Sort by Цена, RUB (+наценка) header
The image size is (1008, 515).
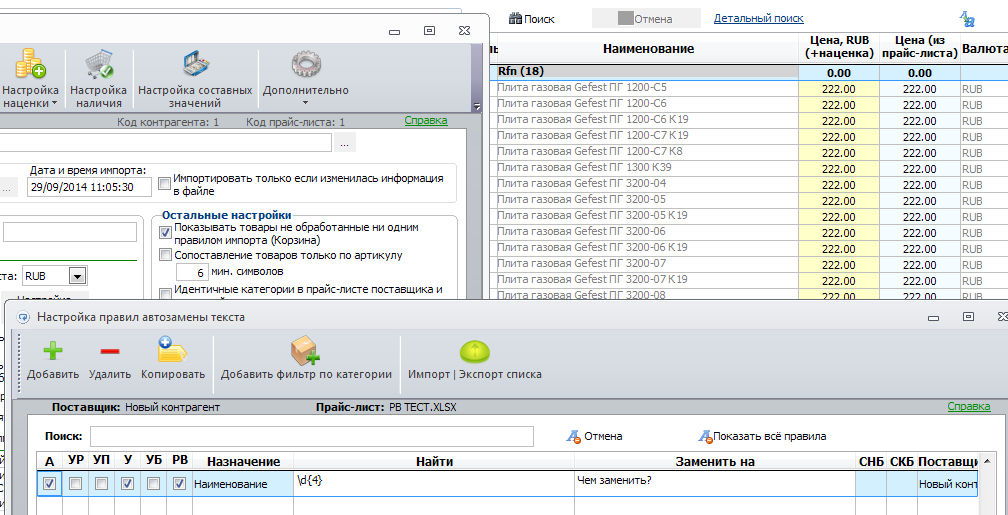point(839,49)
